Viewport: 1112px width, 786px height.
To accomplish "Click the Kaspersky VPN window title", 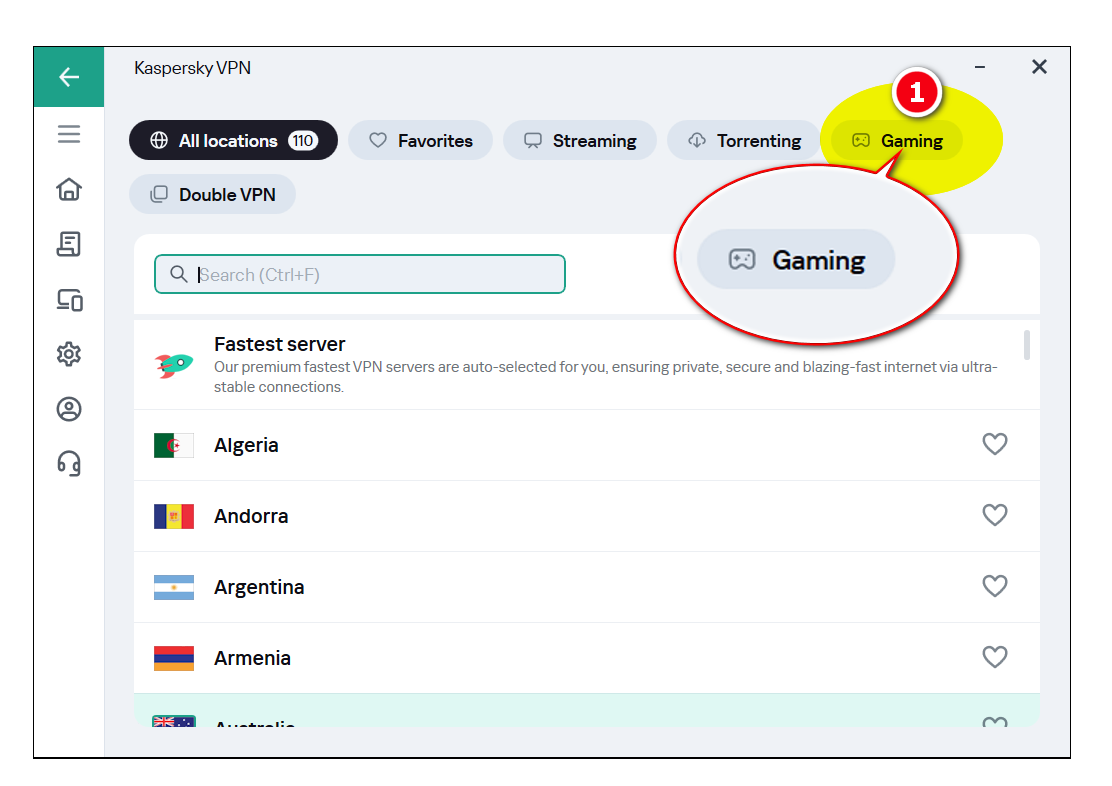I will click(192, 68).
